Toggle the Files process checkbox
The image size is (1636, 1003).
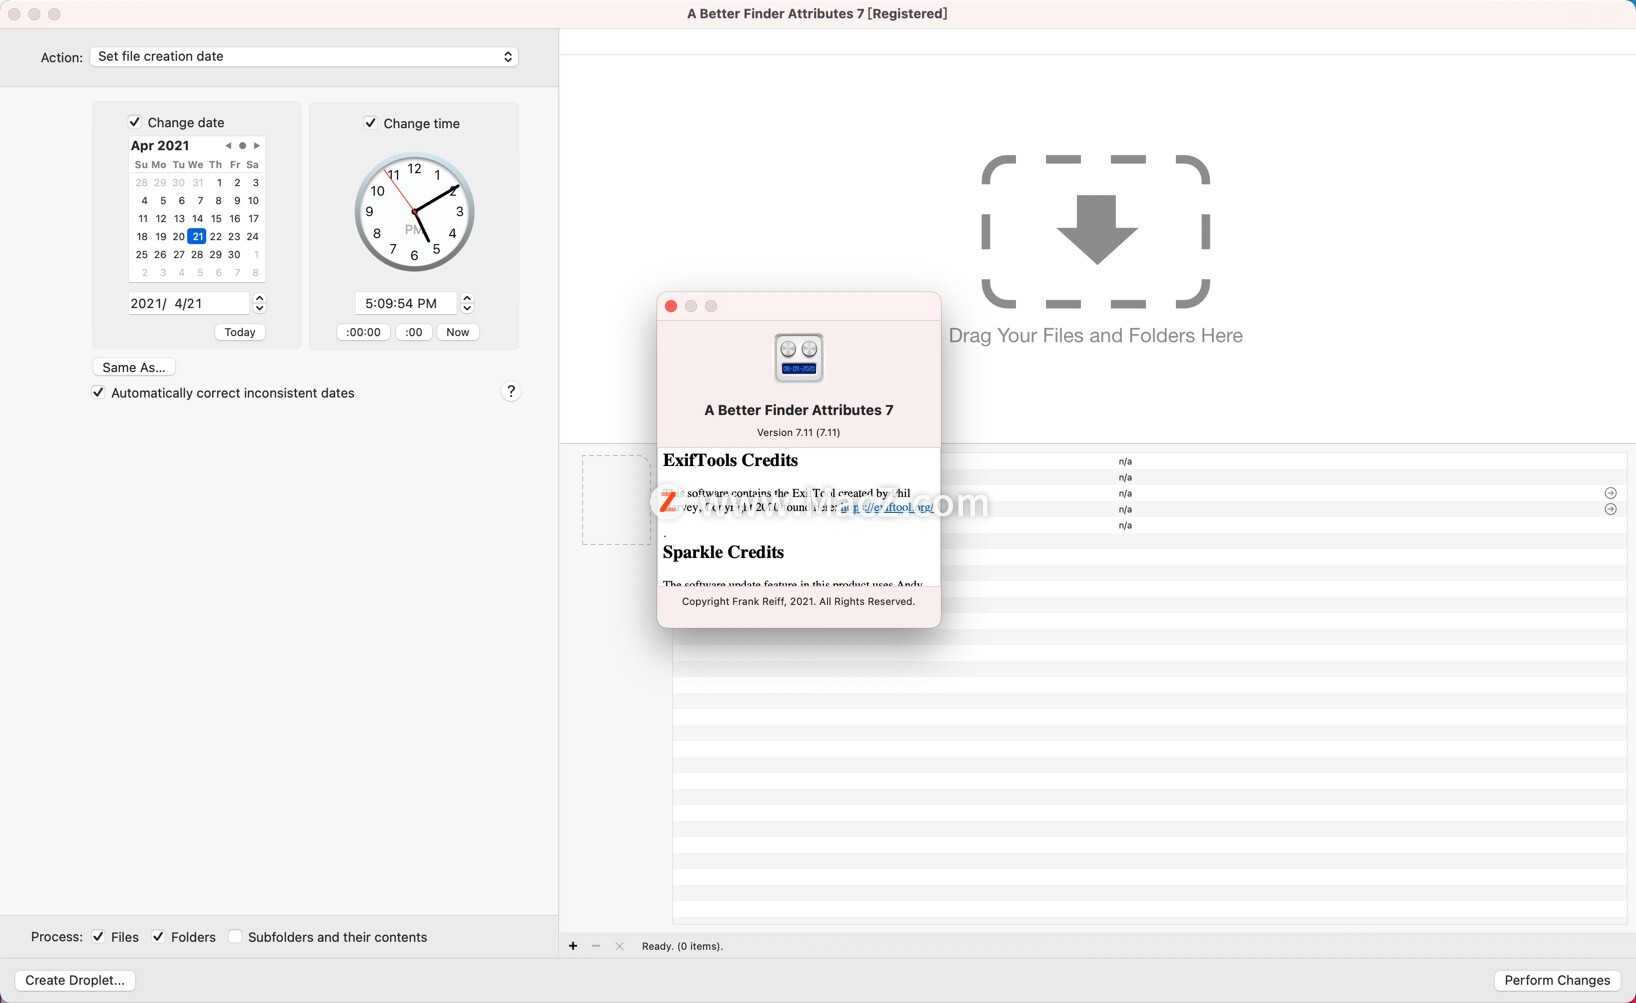pyautogui.click(x=98, y=937)
